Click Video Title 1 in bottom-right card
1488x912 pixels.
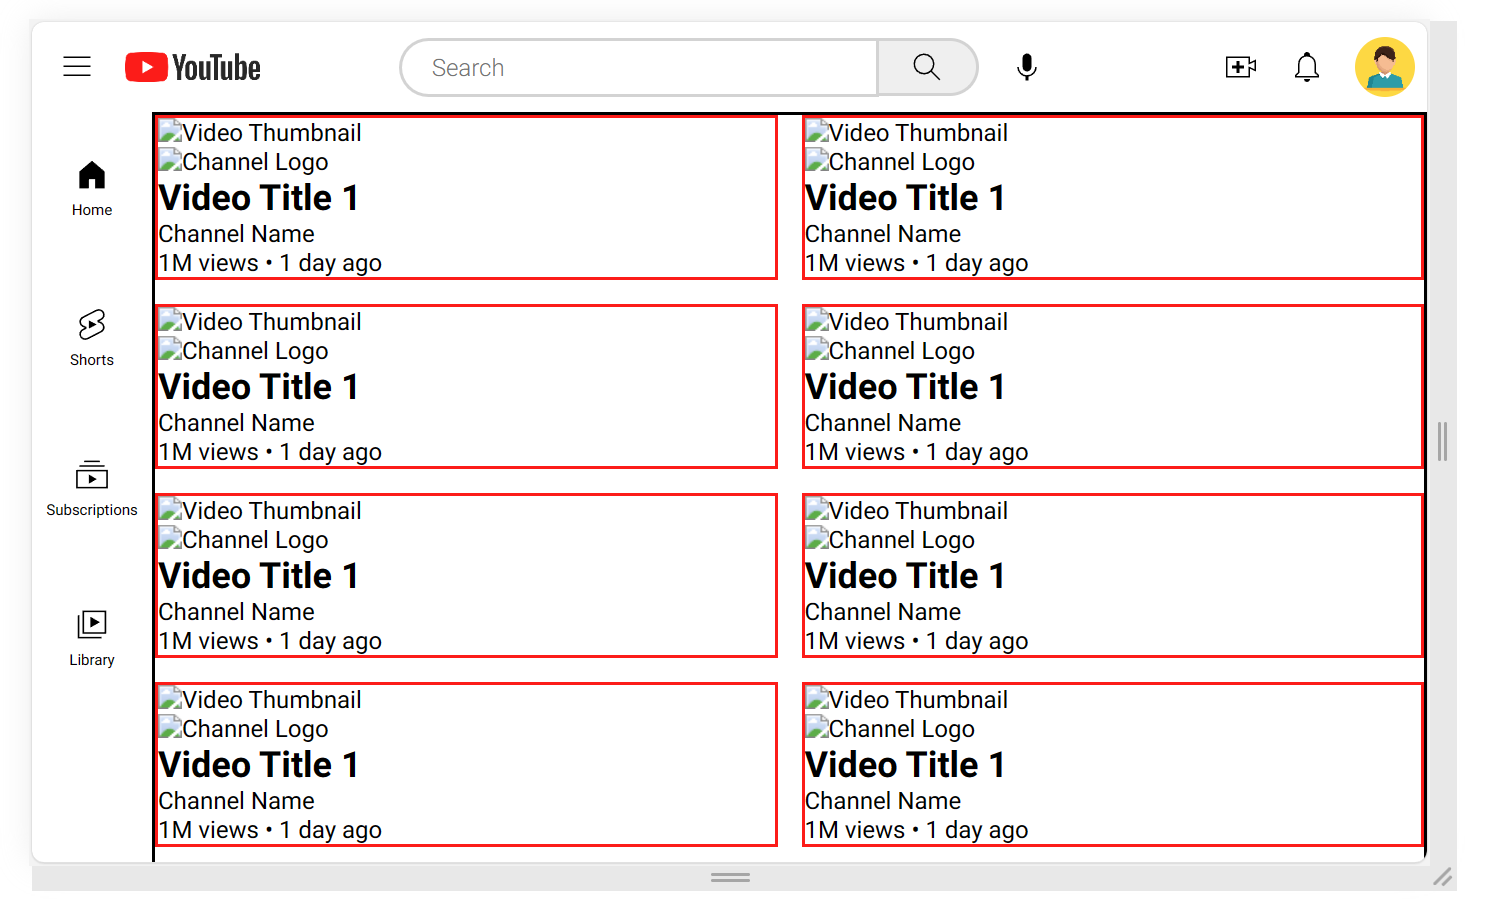[905, 765]
